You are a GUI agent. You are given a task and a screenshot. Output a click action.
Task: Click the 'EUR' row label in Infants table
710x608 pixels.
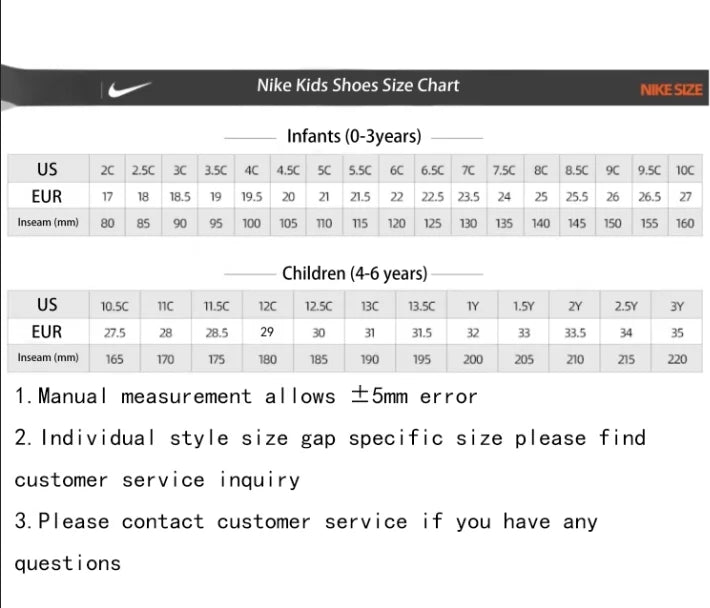48,196
